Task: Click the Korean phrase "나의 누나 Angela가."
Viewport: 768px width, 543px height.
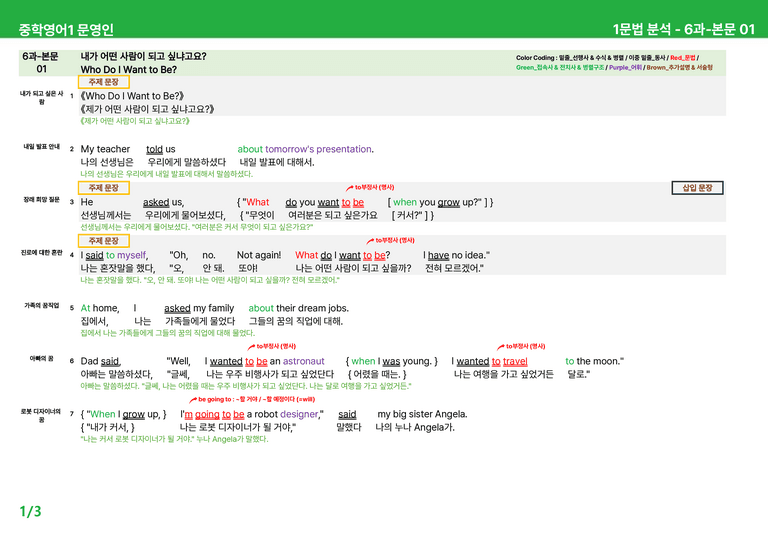Action: (415, 427)
